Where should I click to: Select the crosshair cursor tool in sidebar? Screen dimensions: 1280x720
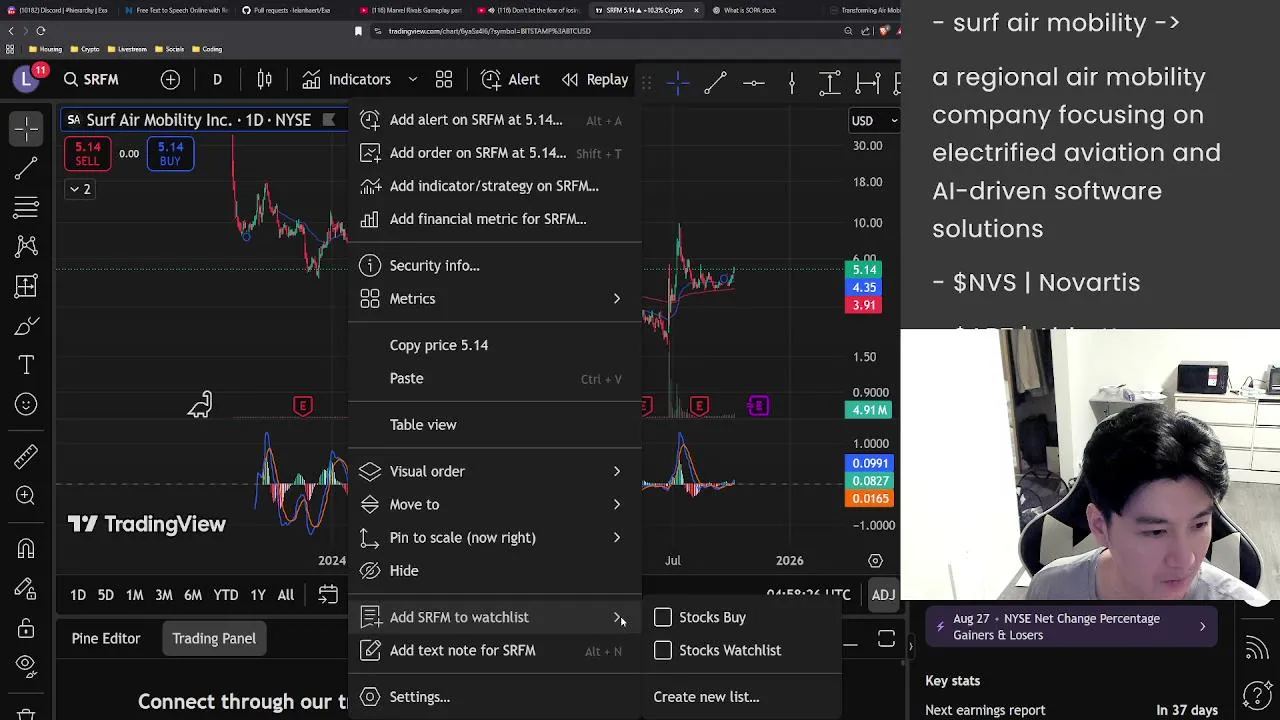pyautogui.click(x=26, y=128)
